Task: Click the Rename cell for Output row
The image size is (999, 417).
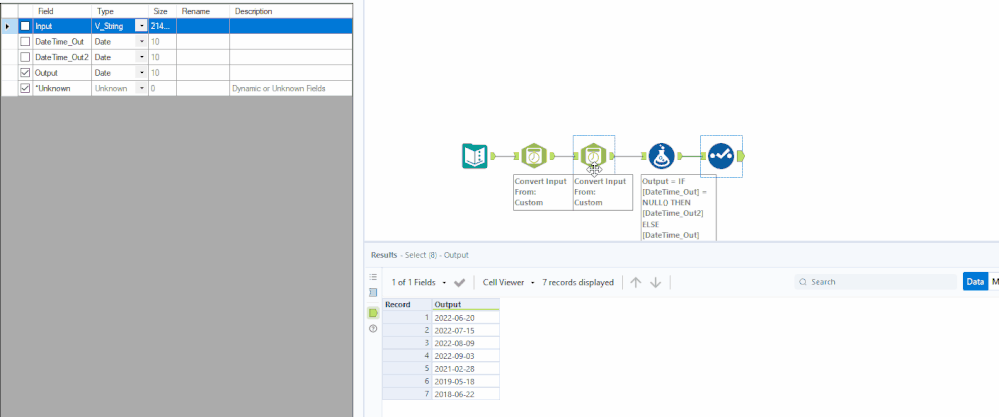Action: (203, 73)
